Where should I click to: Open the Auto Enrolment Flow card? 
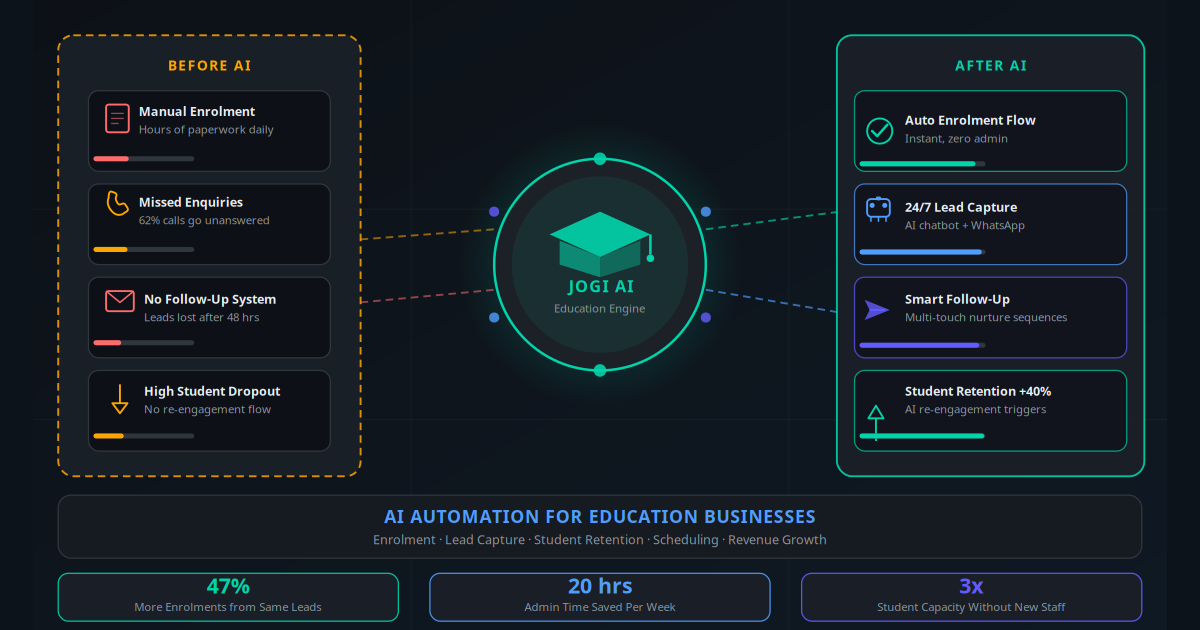coord(990,131)
